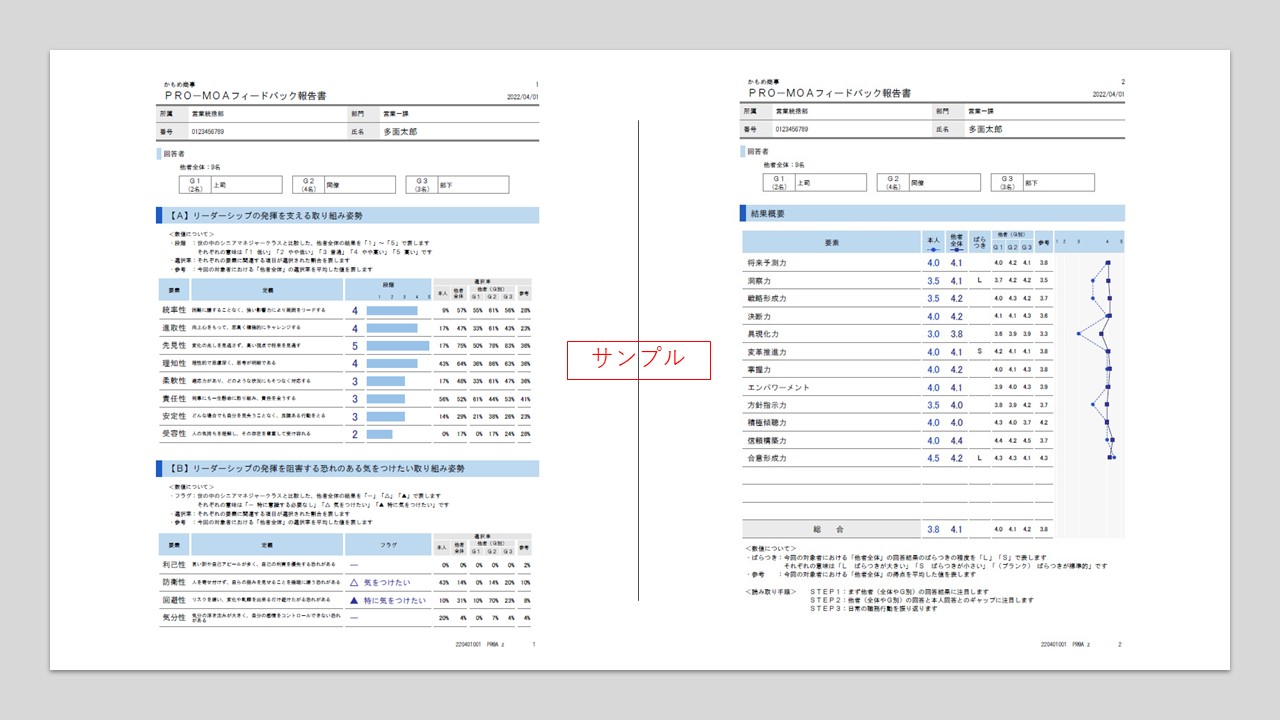Click the 統率性 row label
The width and height of the screenshot is (1280, 720).
tap(174, 311)
